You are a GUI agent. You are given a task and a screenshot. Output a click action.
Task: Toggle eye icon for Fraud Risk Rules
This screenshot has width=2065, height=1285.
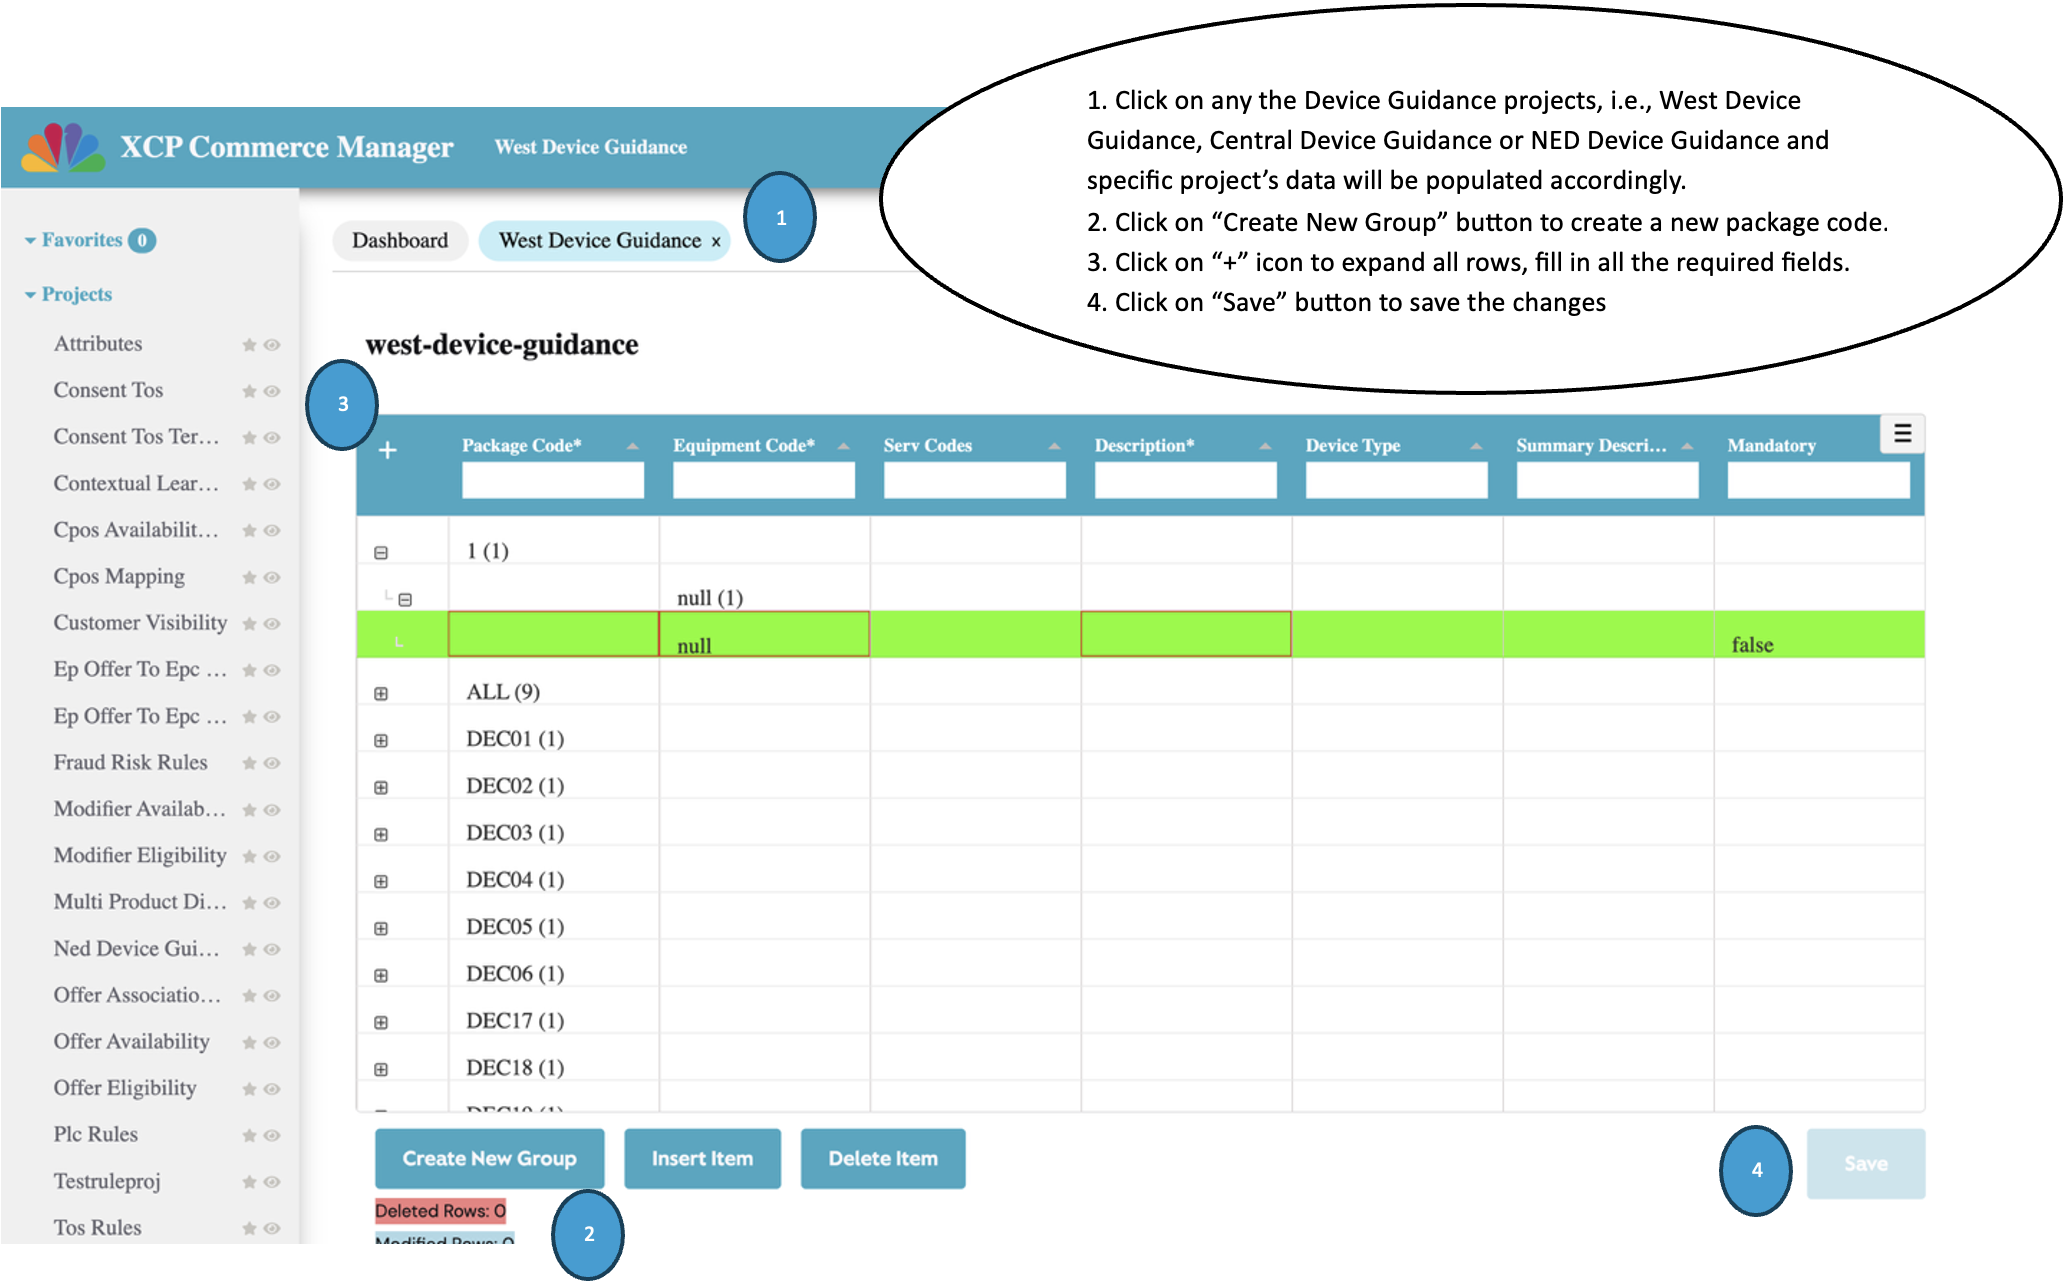coord(271,763)
